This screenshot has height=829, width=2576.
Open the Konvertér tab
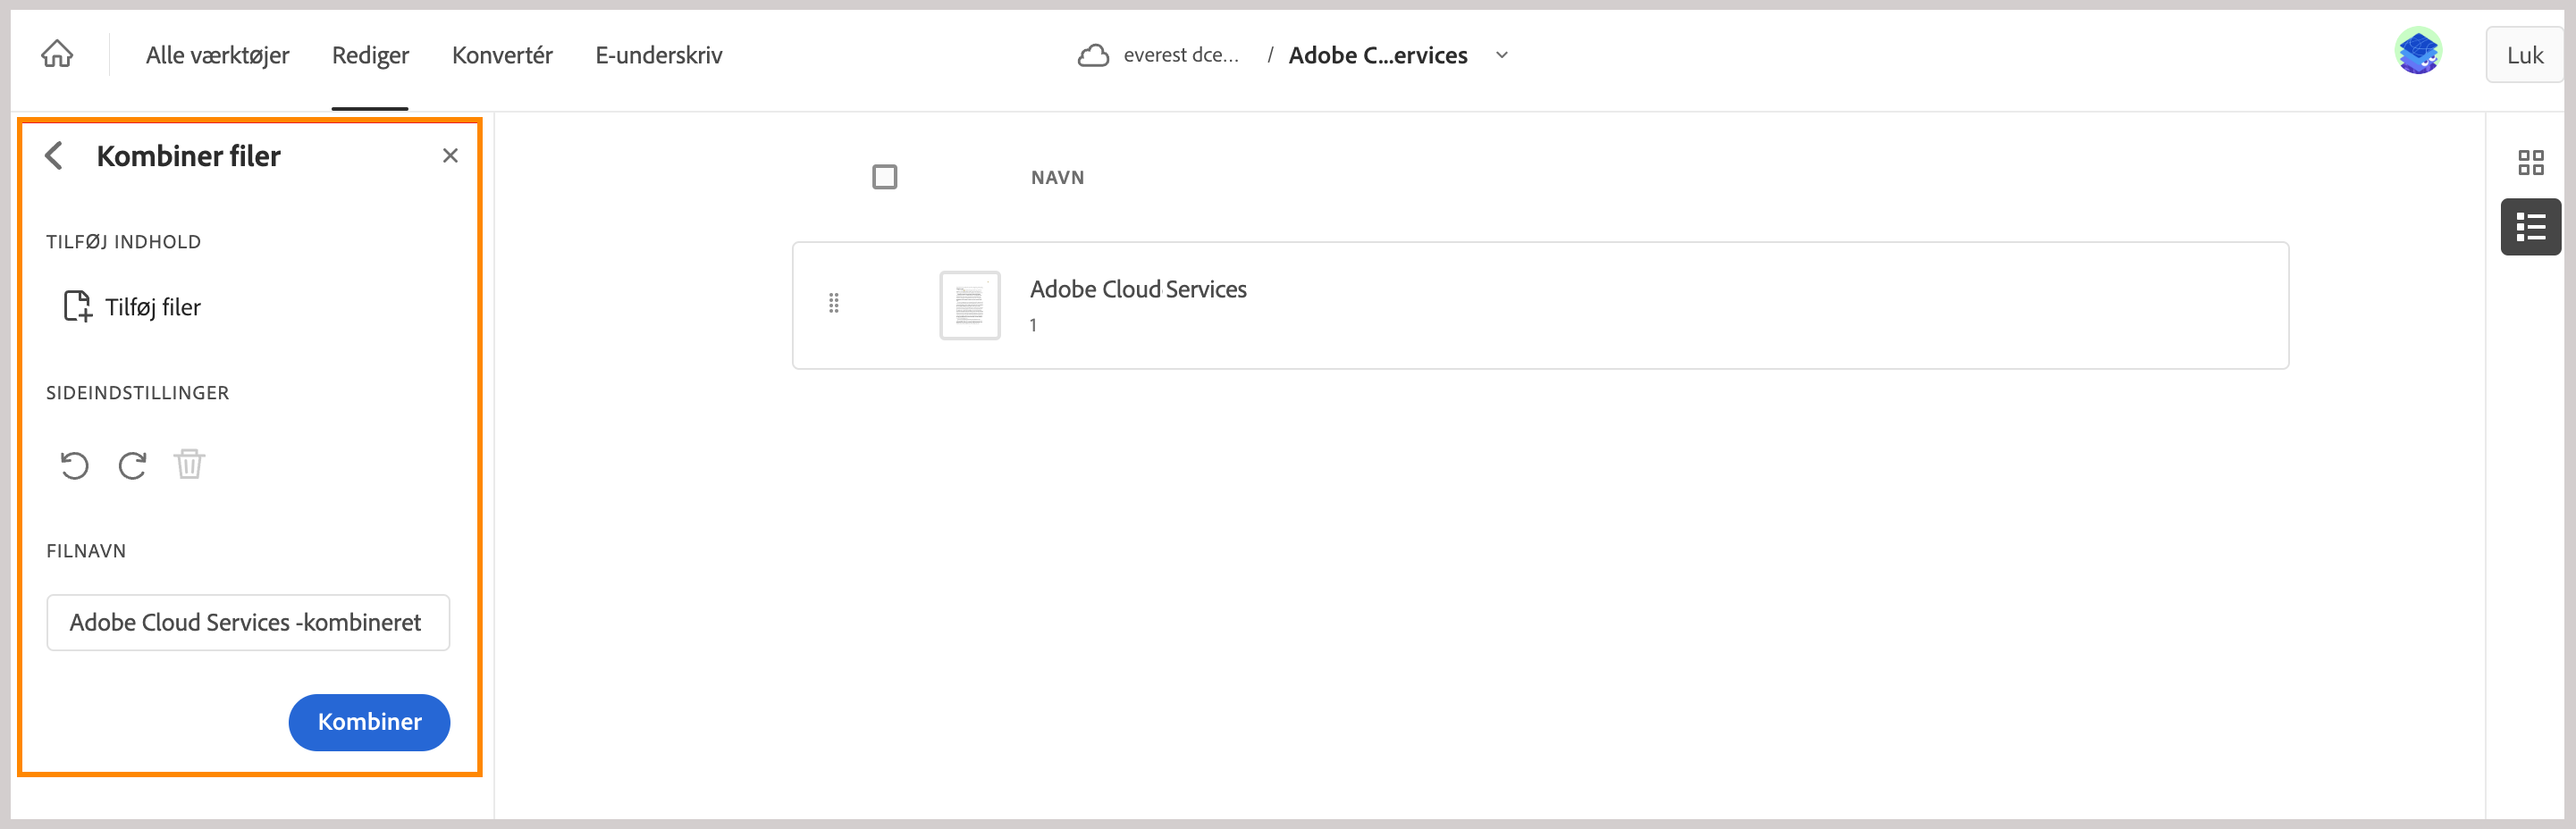pos(502,55)
